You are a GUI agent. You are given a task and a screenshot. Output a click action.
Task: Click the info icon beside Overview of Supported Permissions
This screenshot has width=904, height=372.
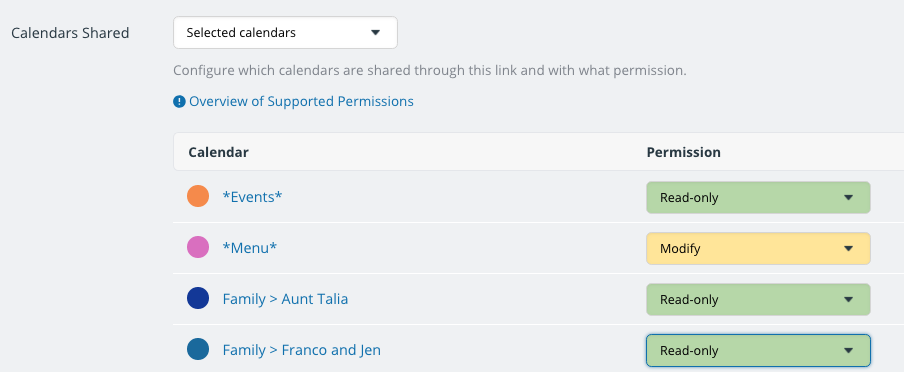pyautogui.click(x=179, y=102)
